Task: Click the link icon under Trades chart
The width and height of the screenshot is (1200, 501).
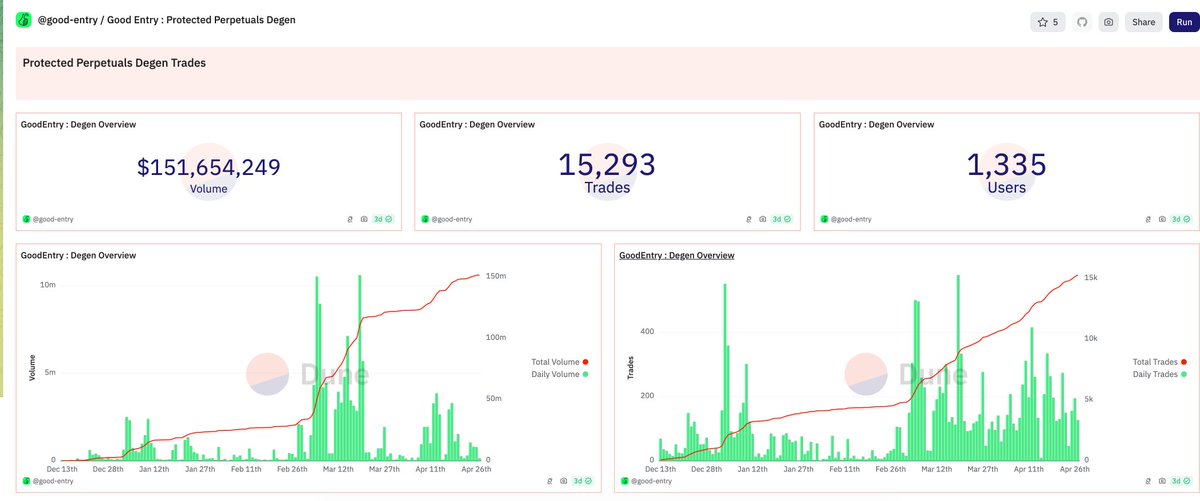Action: pyautogui.click(x=1148, y=482)
